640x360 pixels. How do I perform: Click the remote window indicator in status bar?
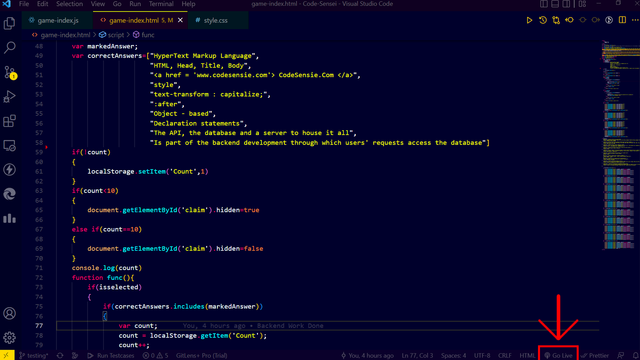[x=7, y=356]
